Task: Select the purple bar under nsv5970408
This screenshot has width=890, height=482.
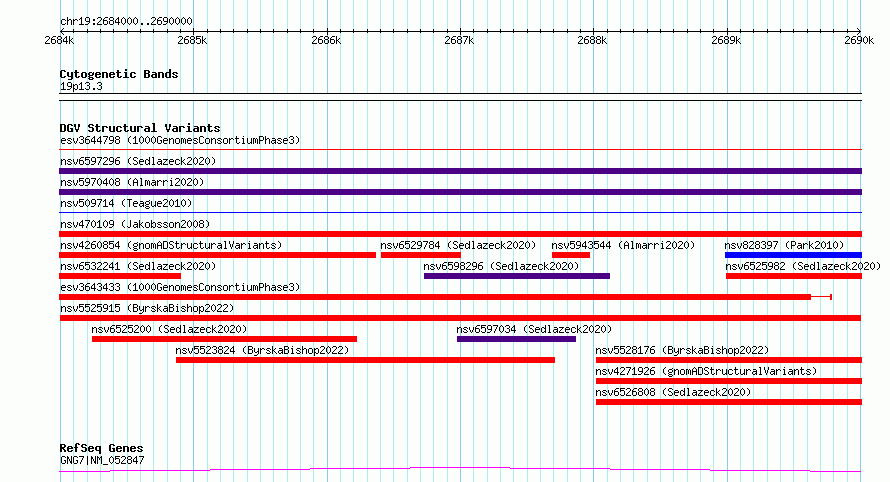Action: (460, 192)
